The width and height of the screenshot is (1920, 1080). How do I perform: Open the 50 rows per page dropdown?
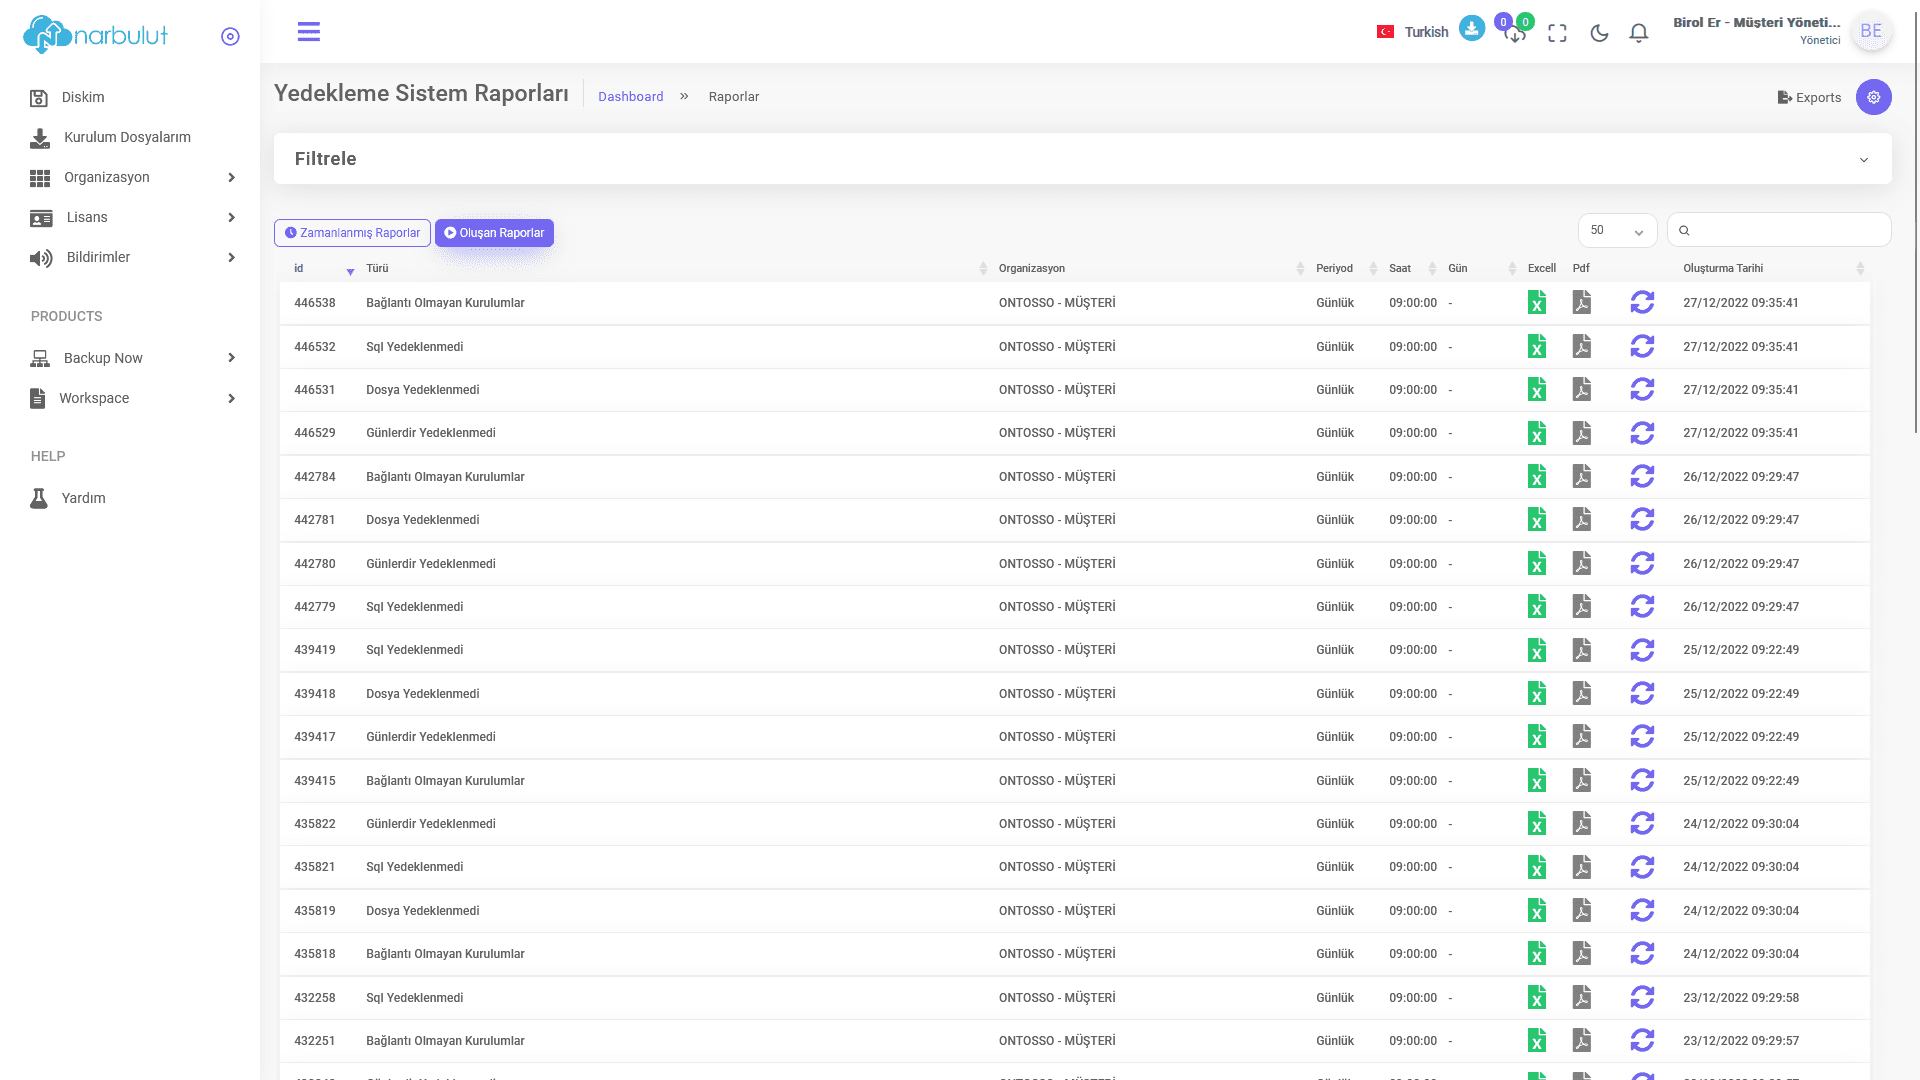(x=1617, y=230)
